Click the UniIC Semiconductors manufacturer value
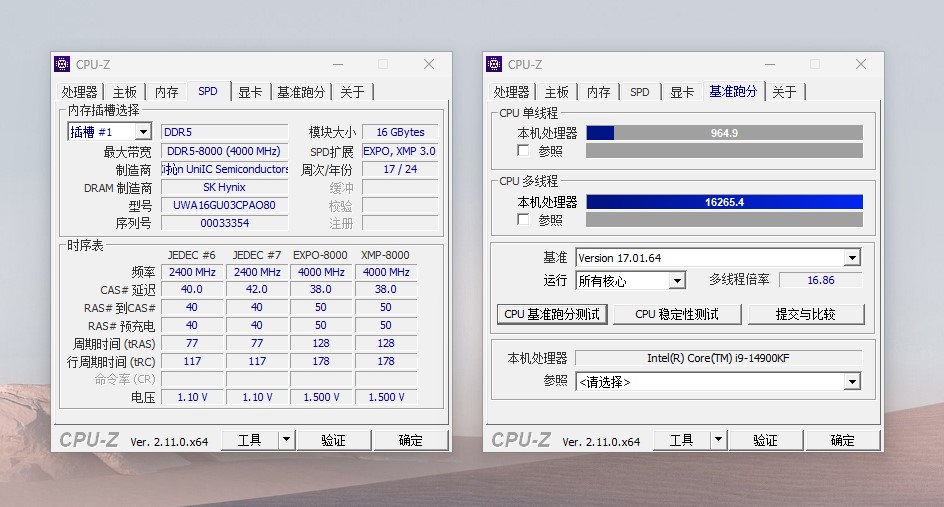The width and height of the screenshot is (944, 507). point(225,169)
